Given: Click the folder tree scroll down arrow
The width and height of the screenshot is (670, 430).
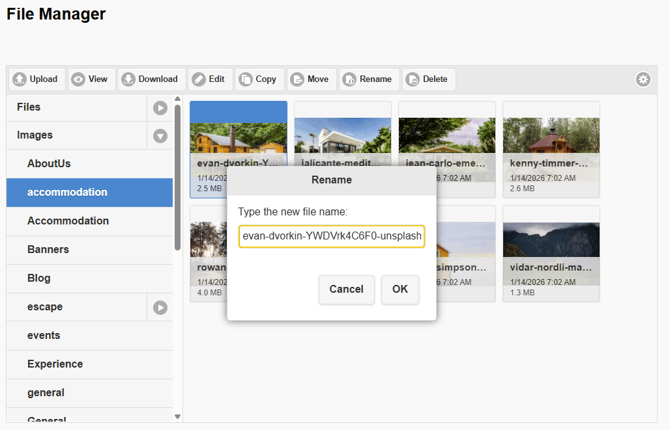Looking at the screenshot, I should 178,416.
